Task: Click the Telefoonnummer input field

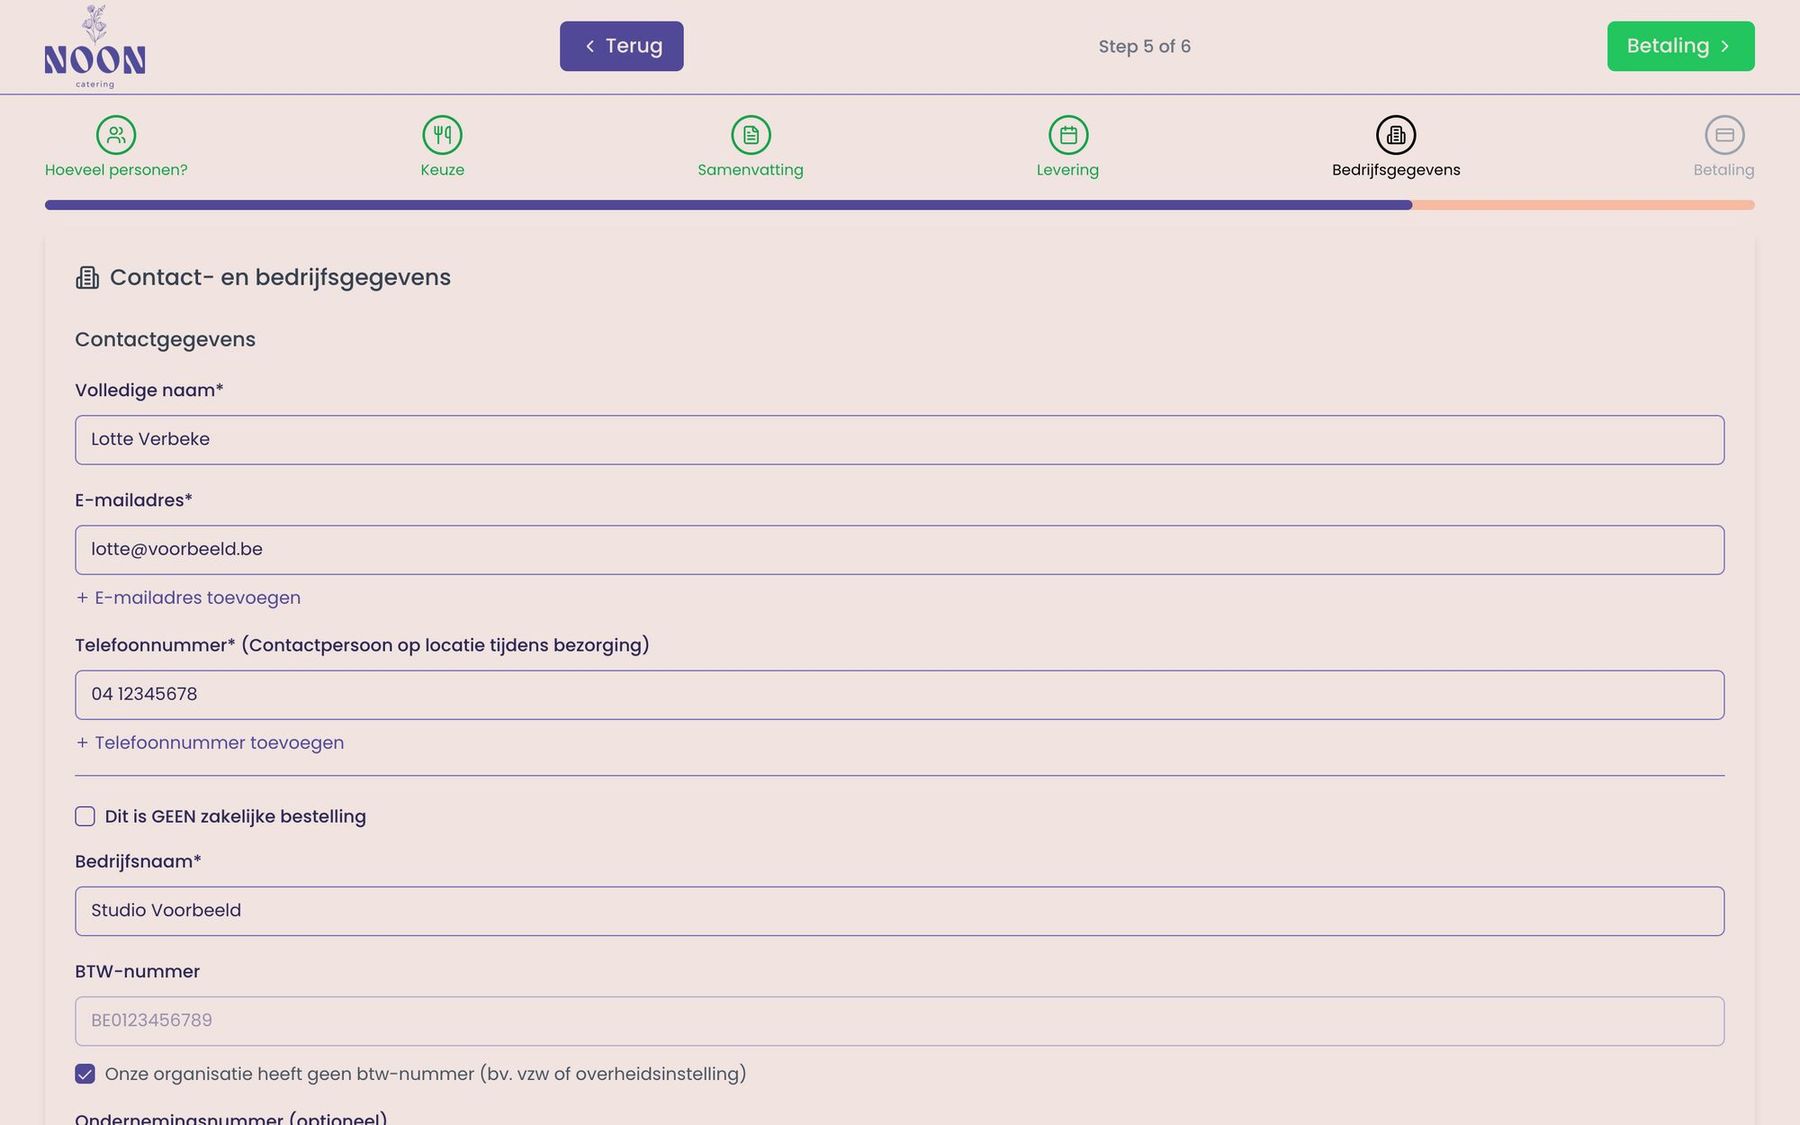Action: point(900,695)
